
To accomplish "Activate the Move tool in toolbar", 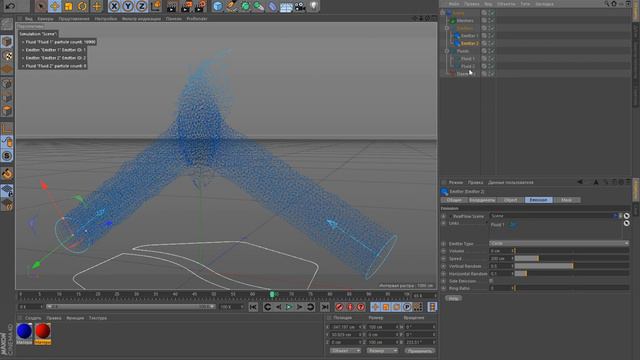I will click(54, 6).
